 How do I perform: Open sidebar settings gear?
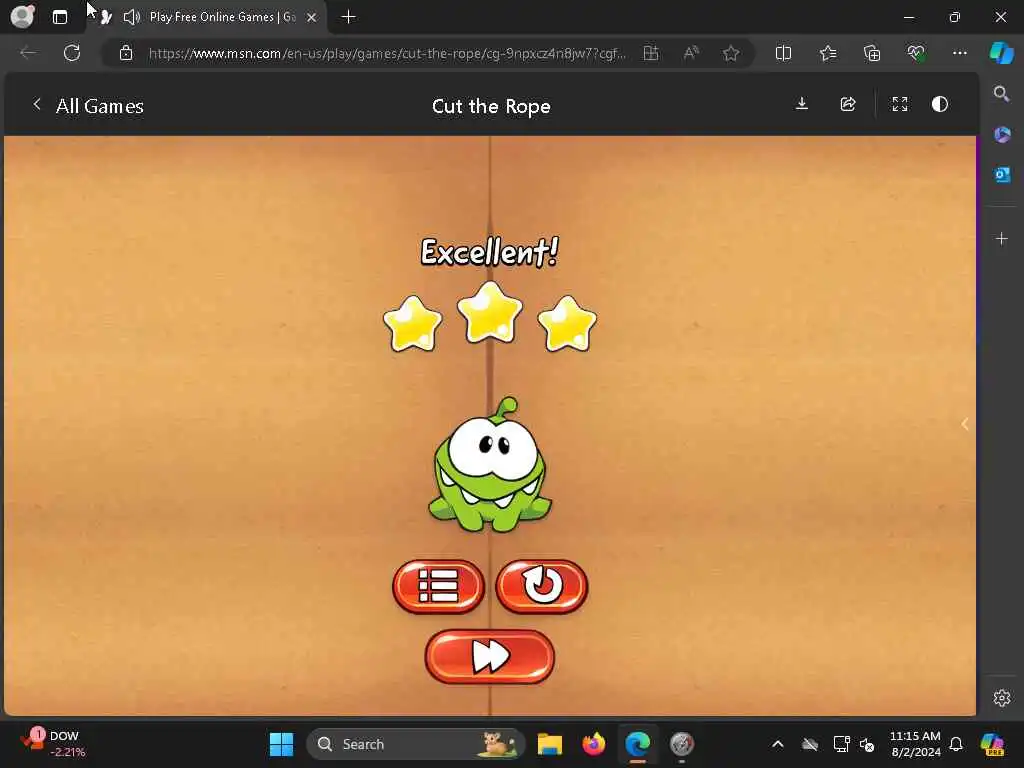pyautogui.click(x=1002, y=698)
